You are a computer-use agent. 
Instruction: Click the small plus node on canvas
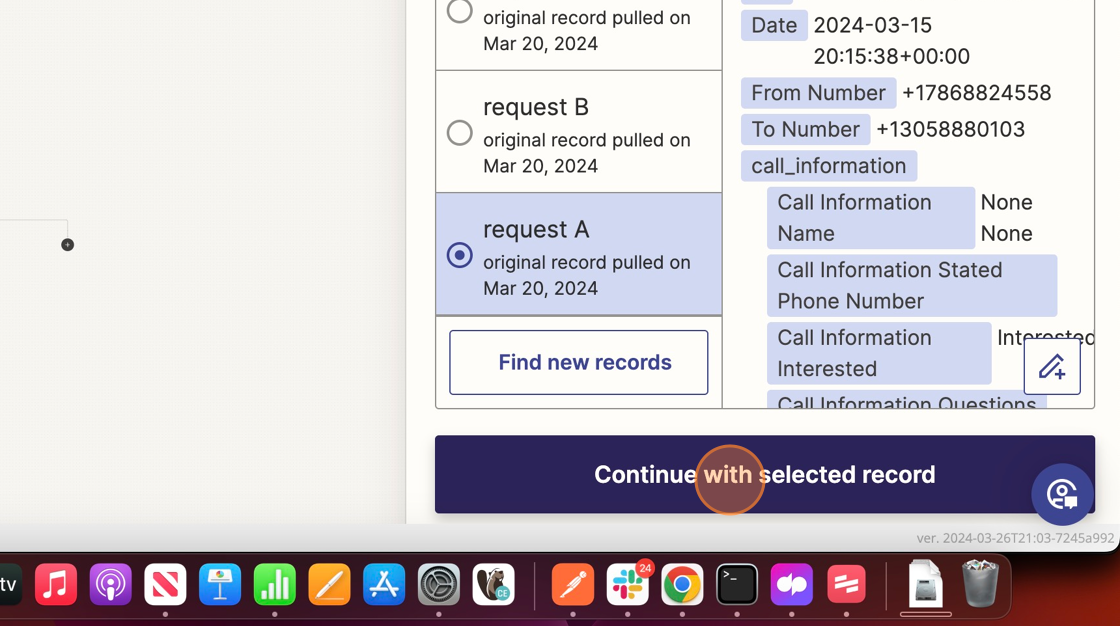pos(68,245)
